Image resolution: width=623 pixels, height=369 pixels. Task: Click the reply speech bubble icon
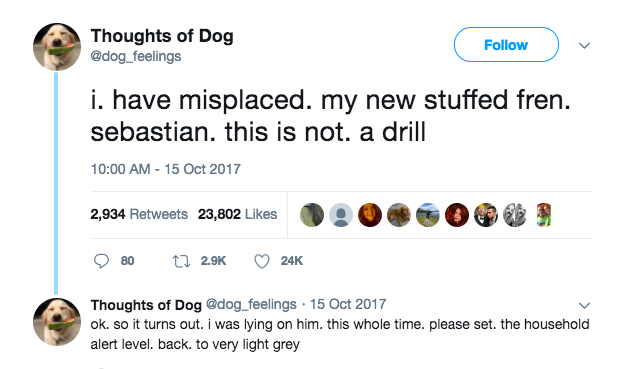point(101,261)
